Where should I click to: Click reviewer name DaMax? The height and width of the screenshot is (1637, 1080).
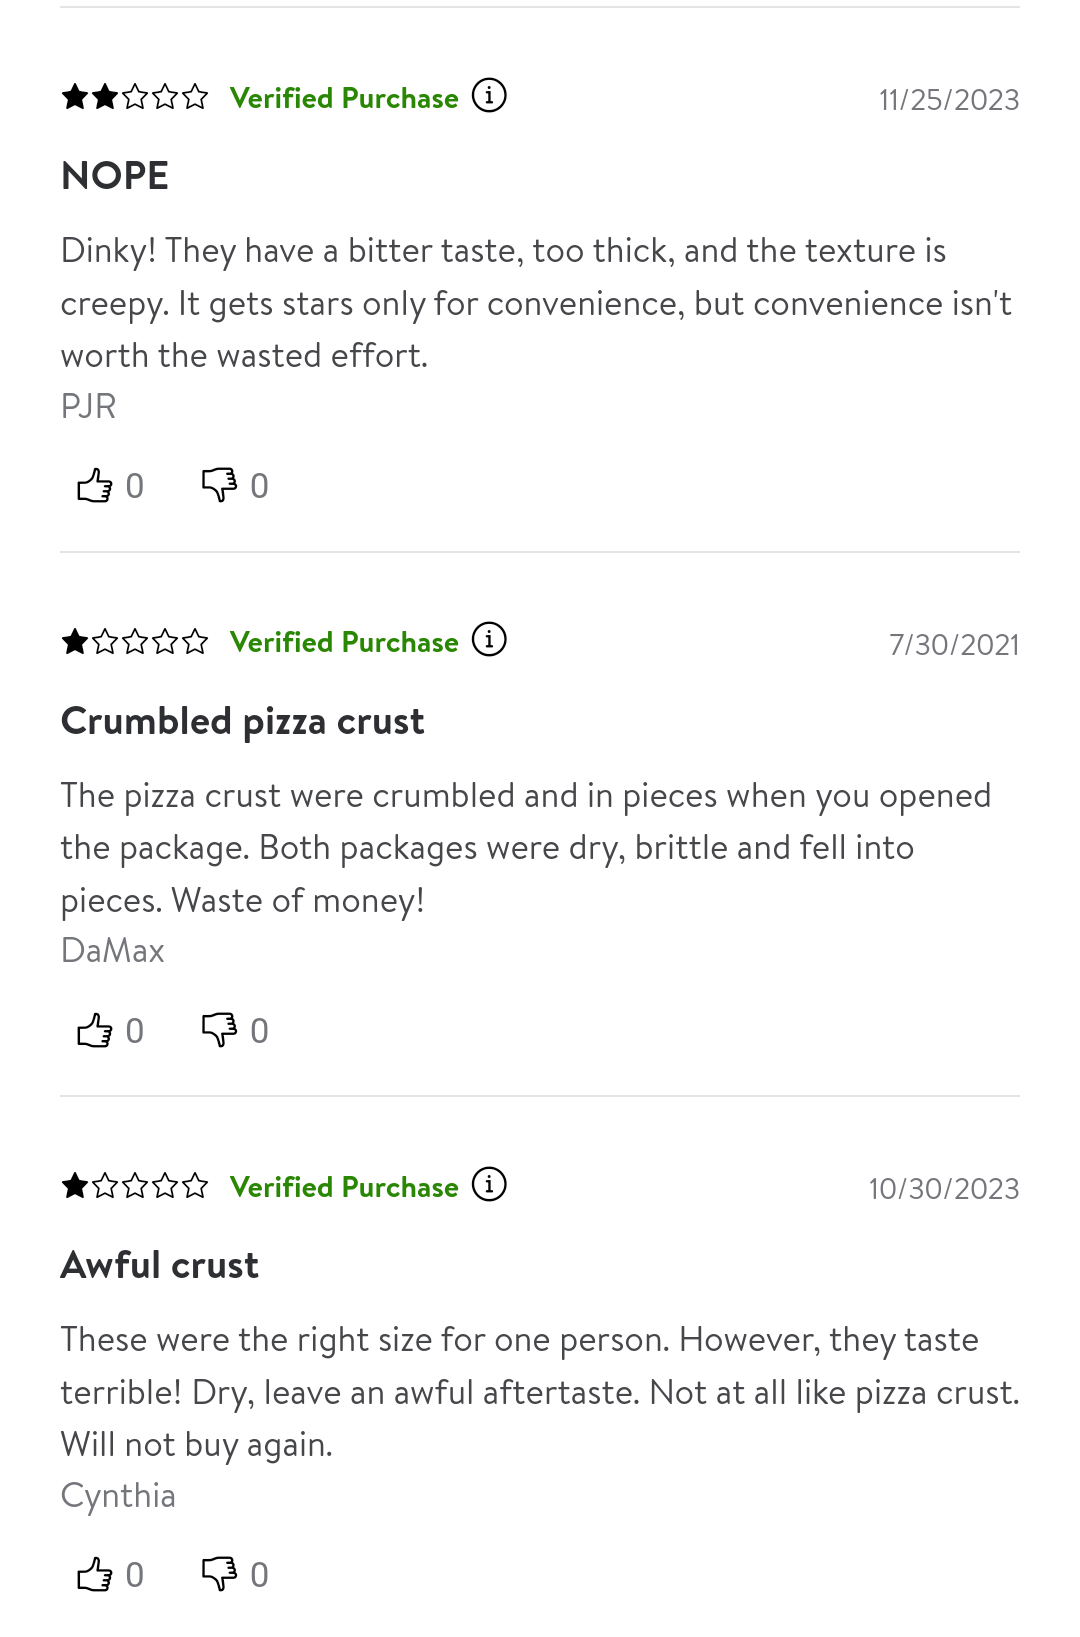coord(113,950)
